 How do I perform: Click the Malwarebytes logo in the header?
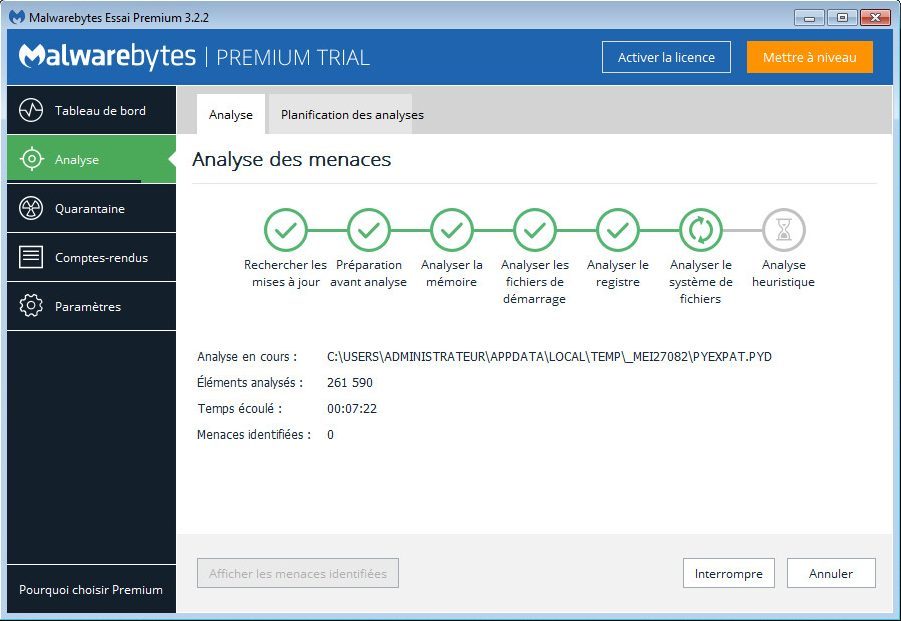point(107,57)
